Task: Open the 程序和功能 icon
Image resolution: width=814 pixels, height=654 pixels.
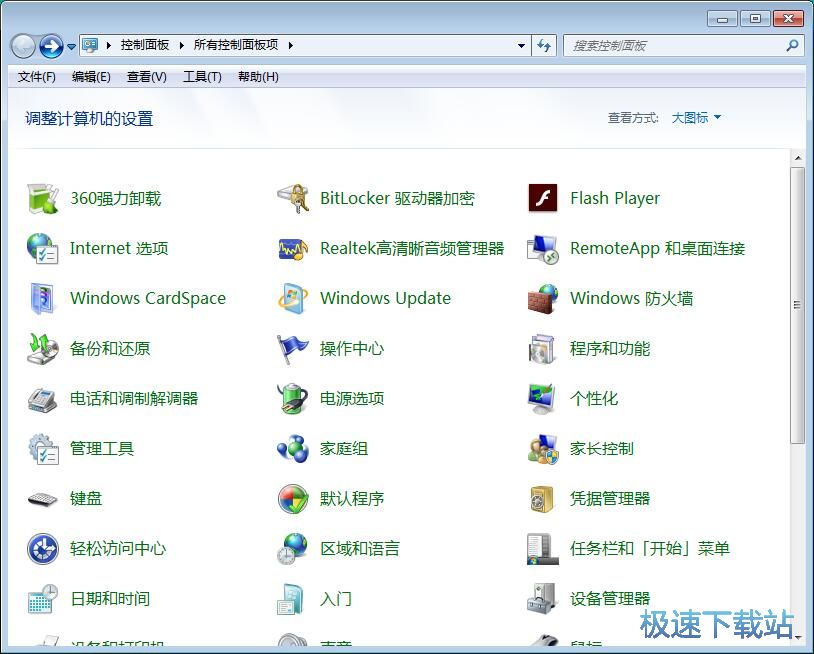Action: point(543,348)
